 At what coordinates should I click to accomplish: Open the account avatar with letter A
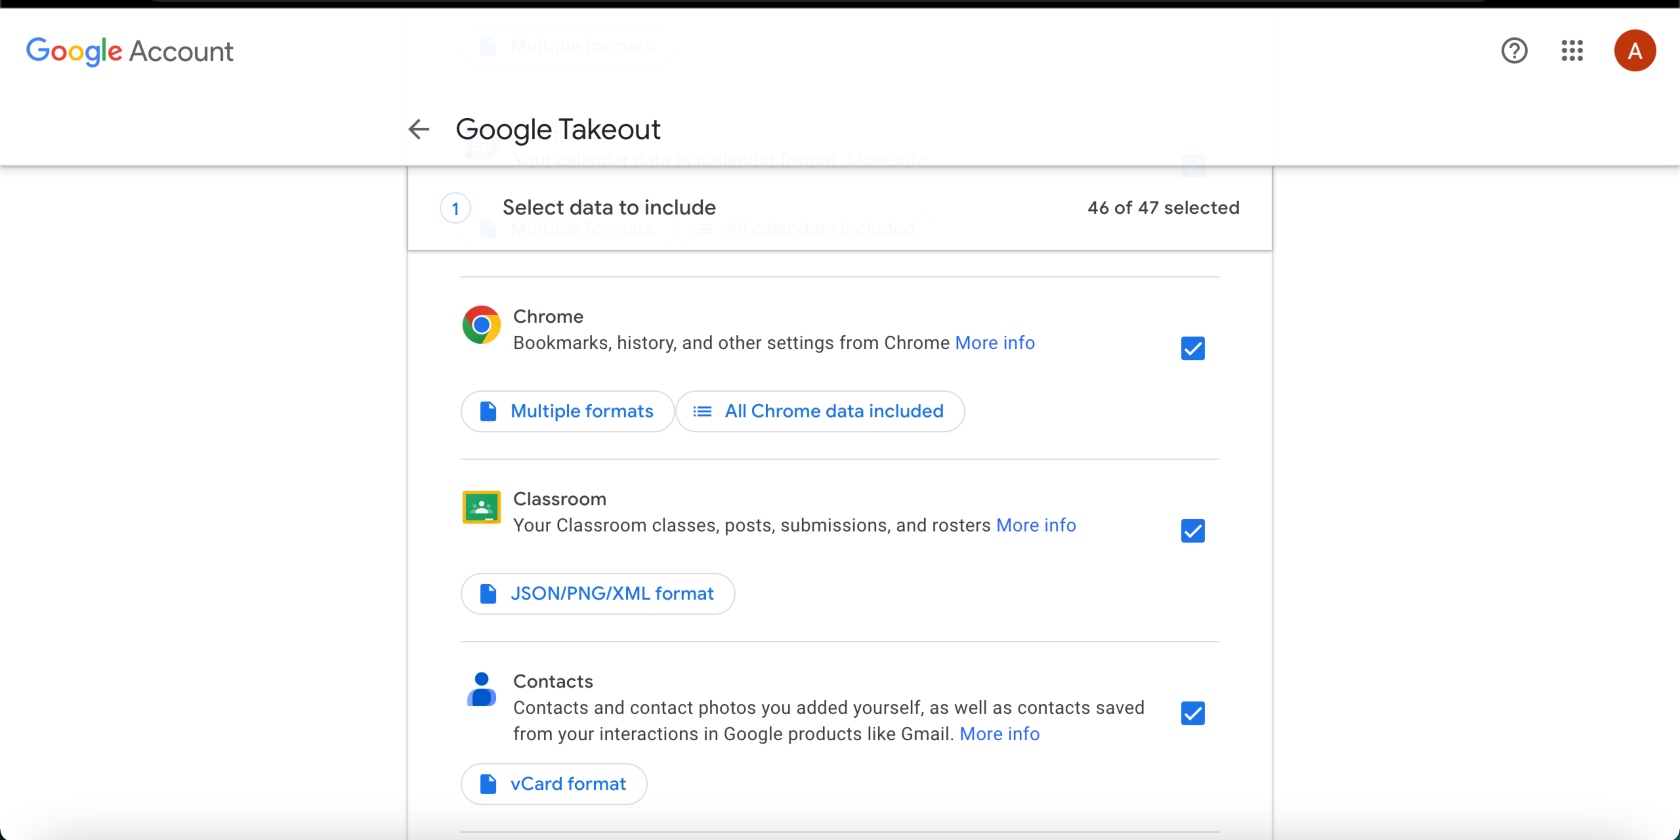[1635, 50]
